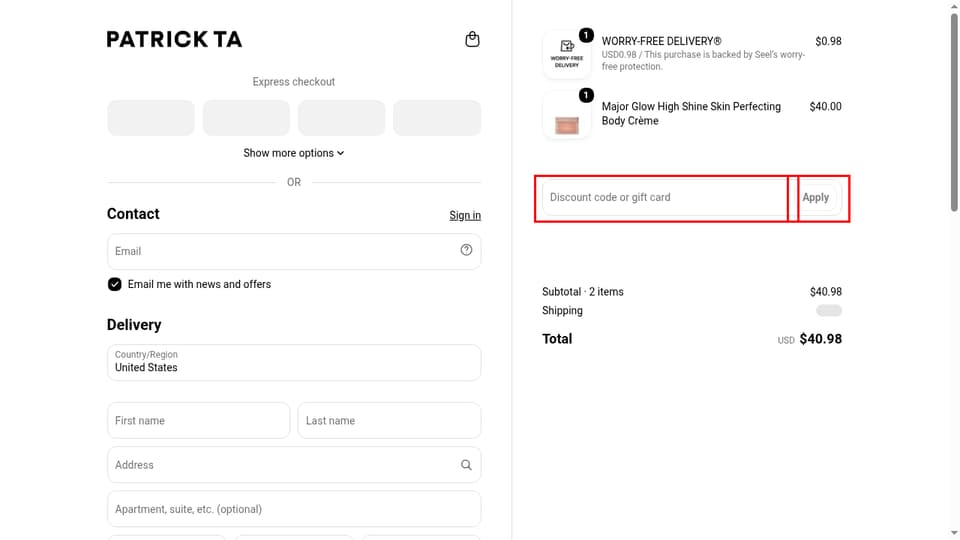The image size is (960, 540).
Task: Click the Sign in link
Action: (x=465, y=215)
